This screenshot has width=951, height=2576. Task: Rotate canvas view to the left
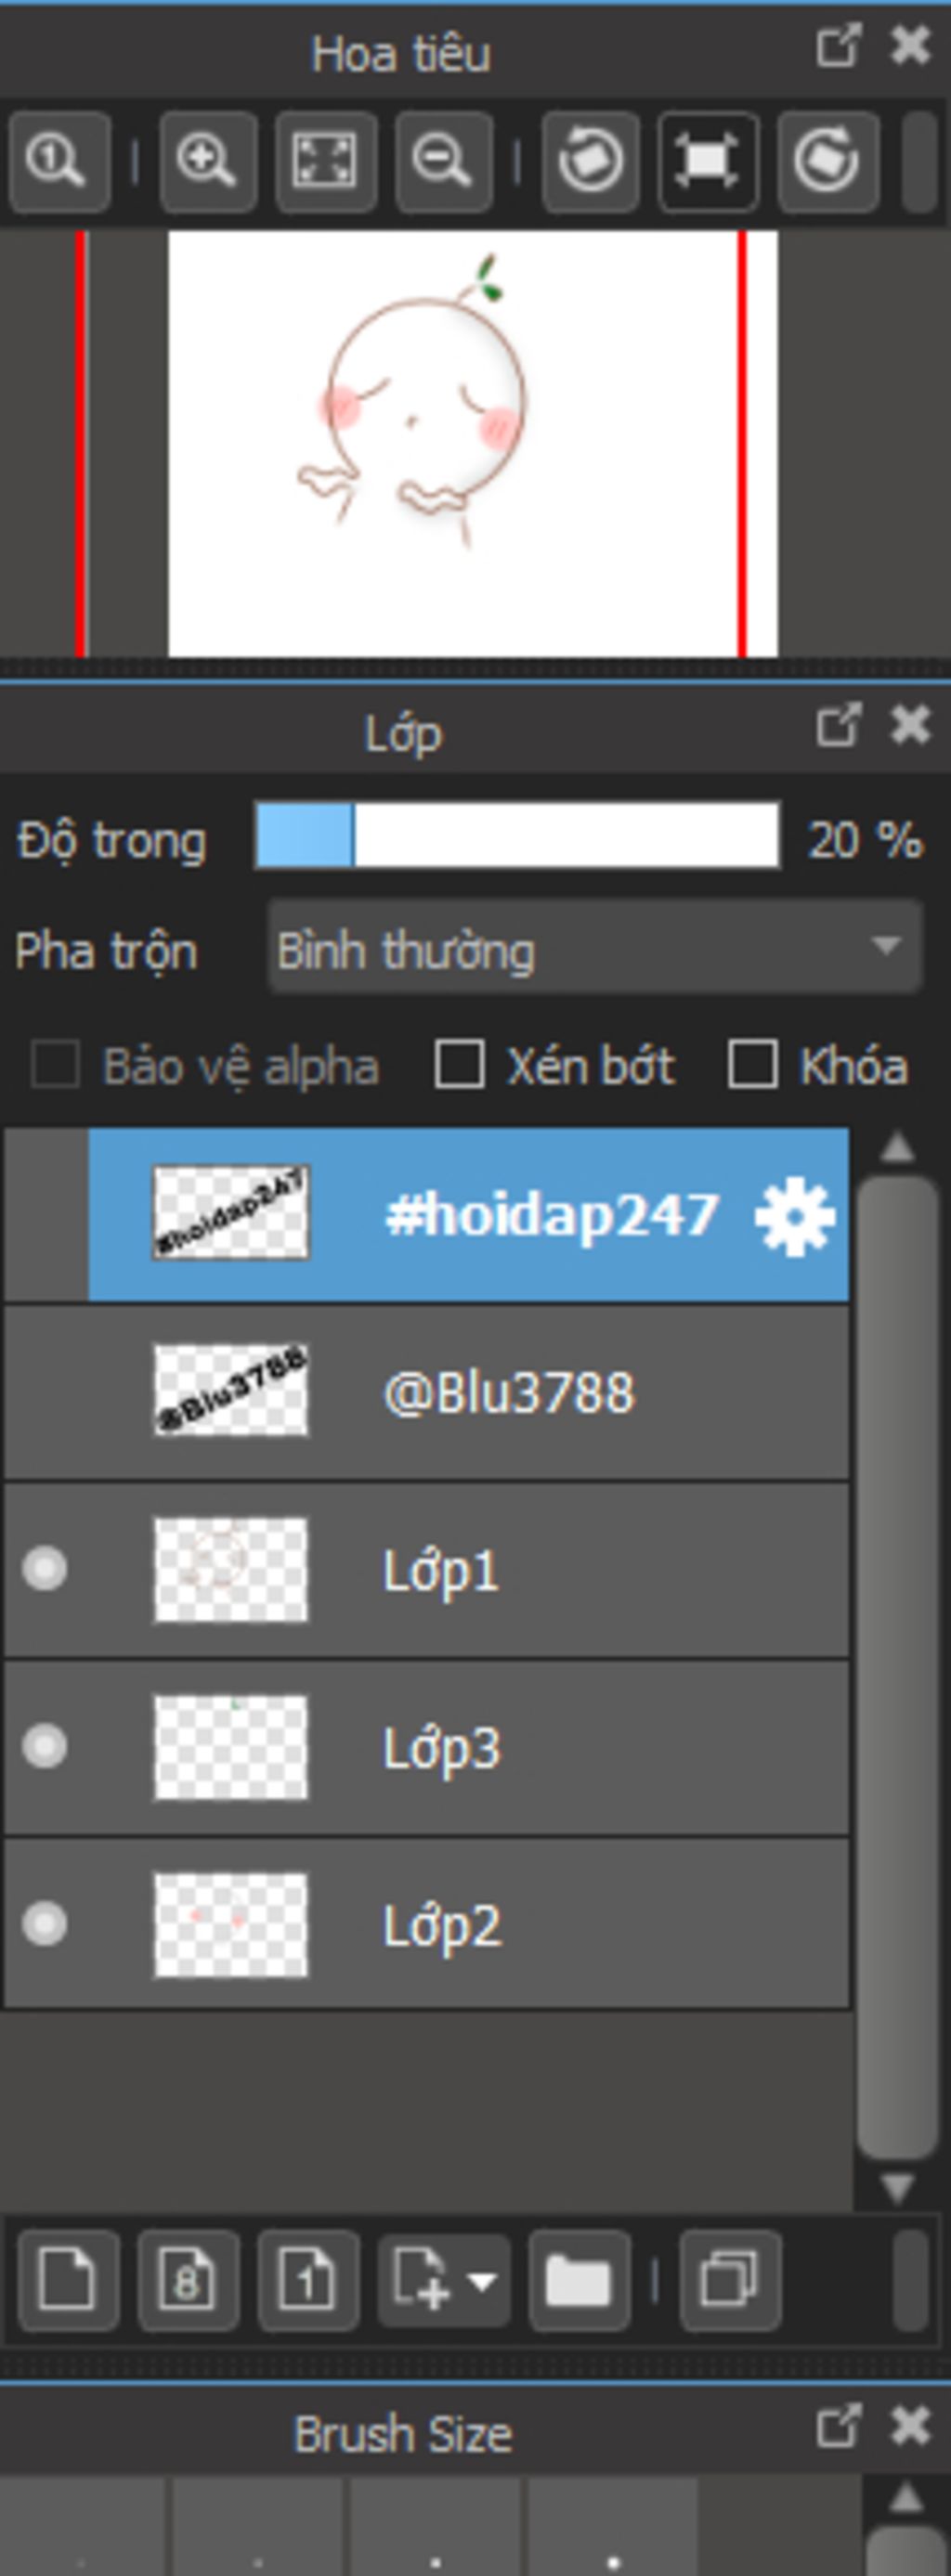[x=591, y=161]
